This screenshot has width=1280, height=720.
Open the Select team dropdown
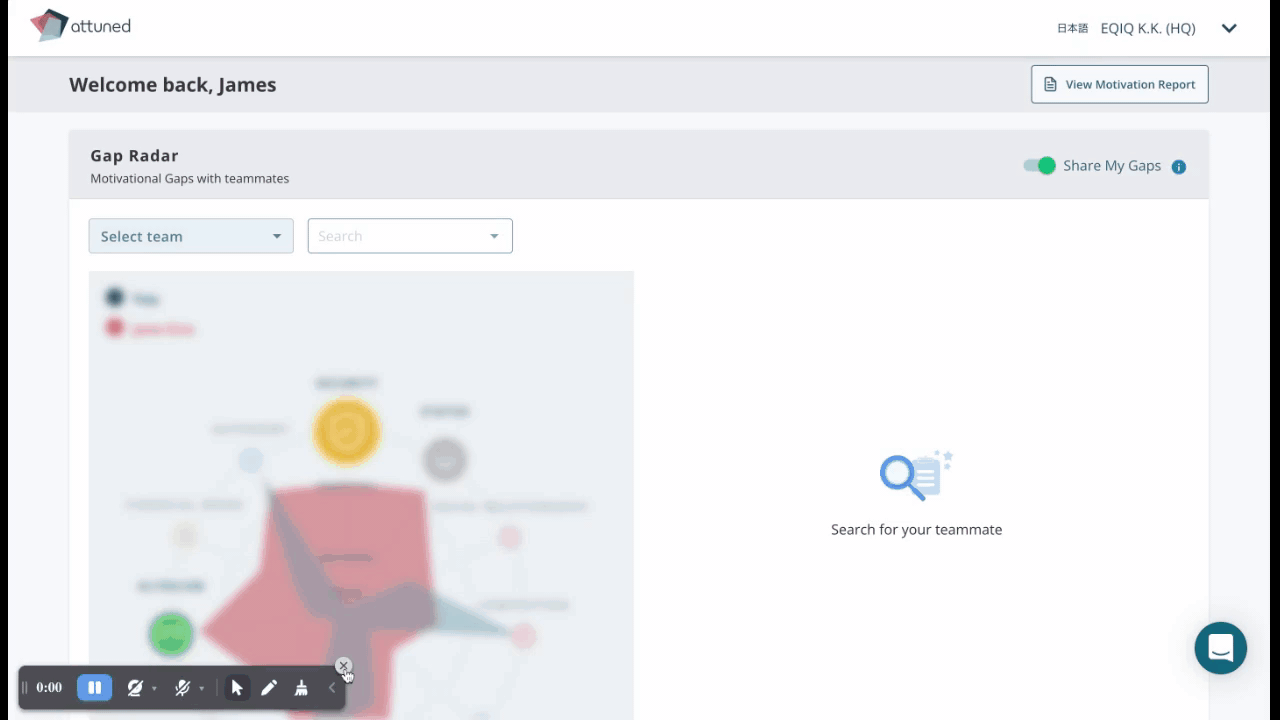190,236
